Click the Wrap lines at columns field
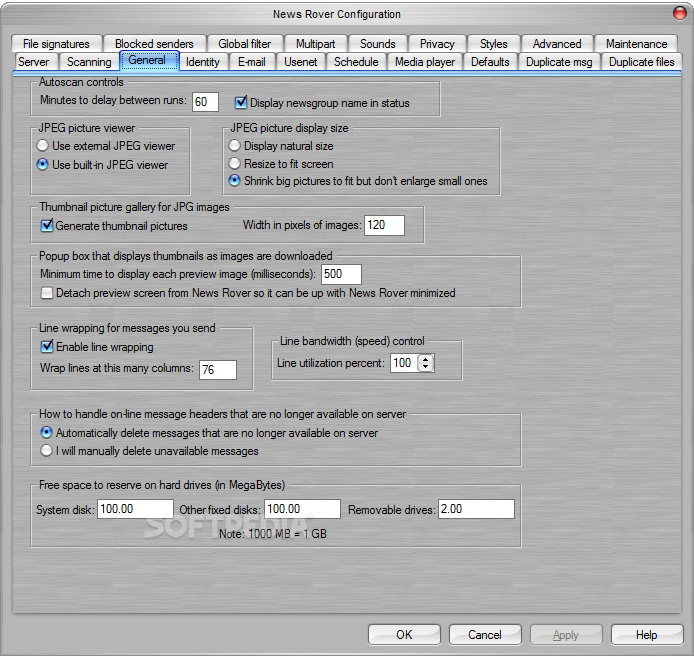The height and width of the screenshot is (656, 694). point(218,370)
